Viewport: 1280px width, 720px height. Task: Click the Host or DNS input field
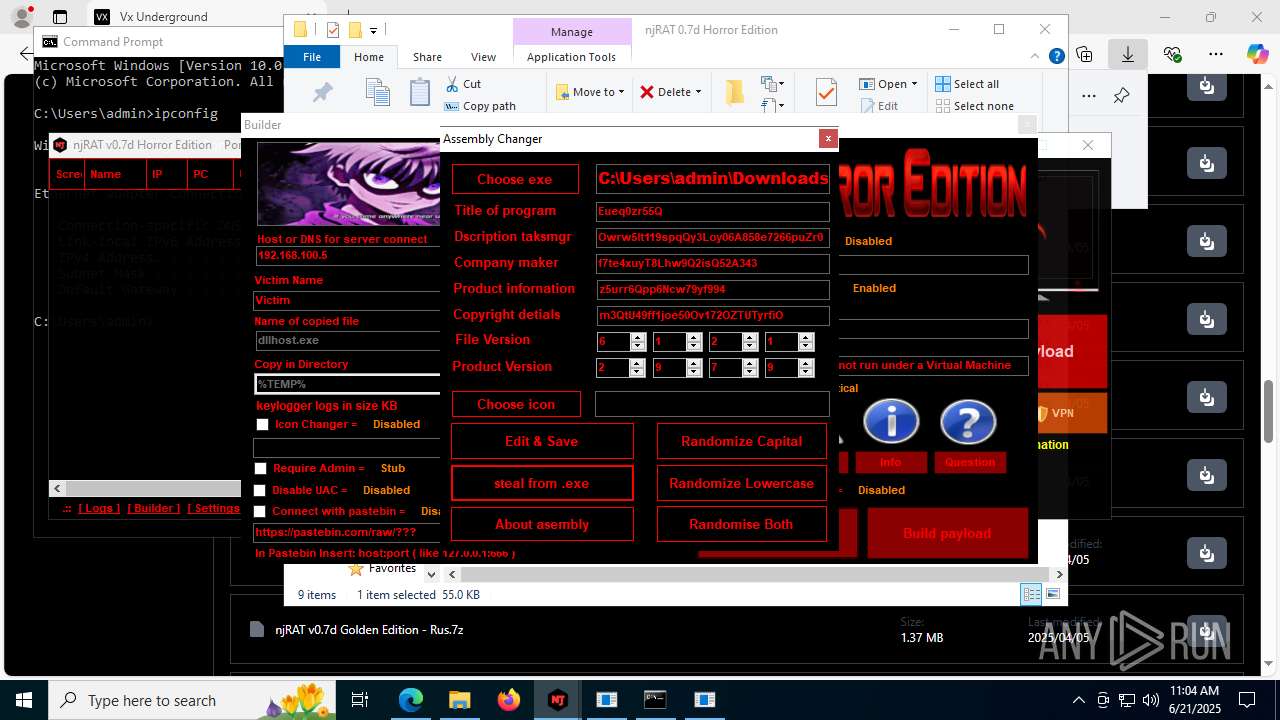tap(348, 256)
